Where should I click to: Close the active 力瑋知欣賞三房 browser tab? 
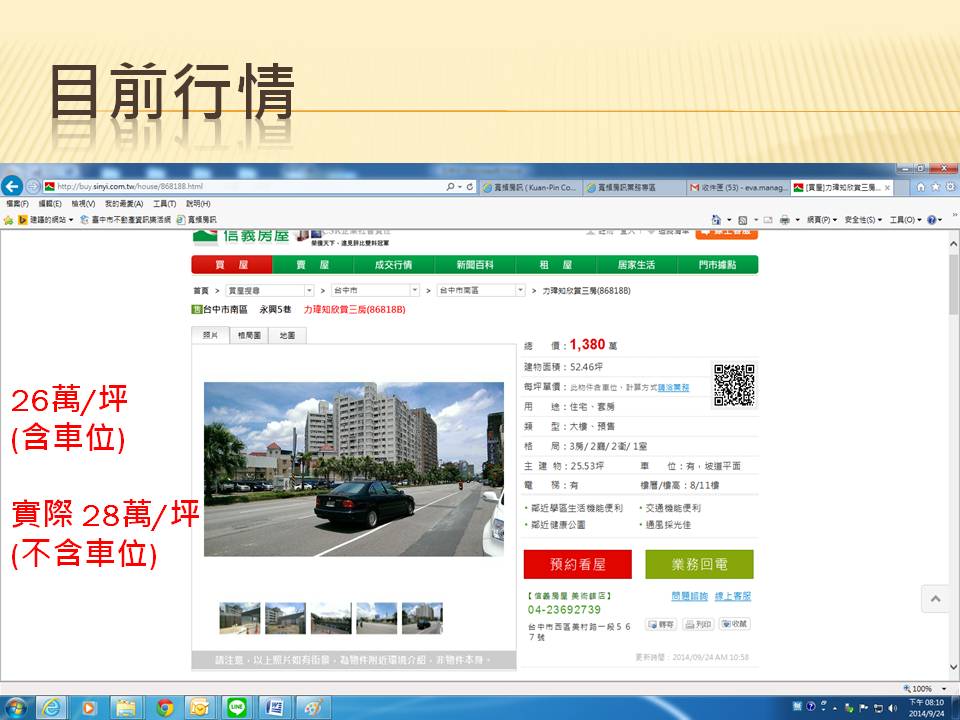[x=887, y=187]
